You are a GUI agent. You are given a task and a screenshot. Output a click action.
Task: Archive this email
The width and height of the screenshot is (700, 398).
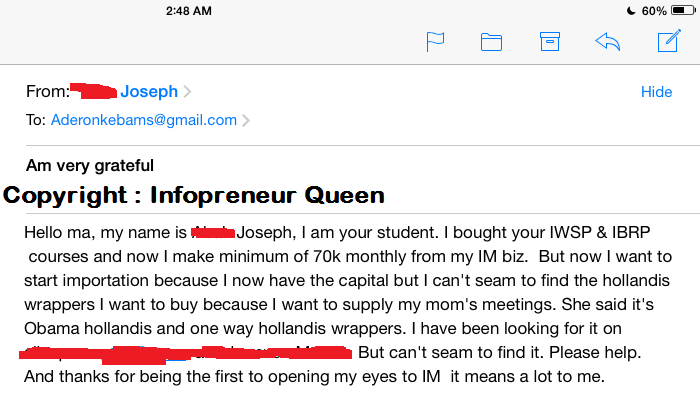[x=550, y=41]
